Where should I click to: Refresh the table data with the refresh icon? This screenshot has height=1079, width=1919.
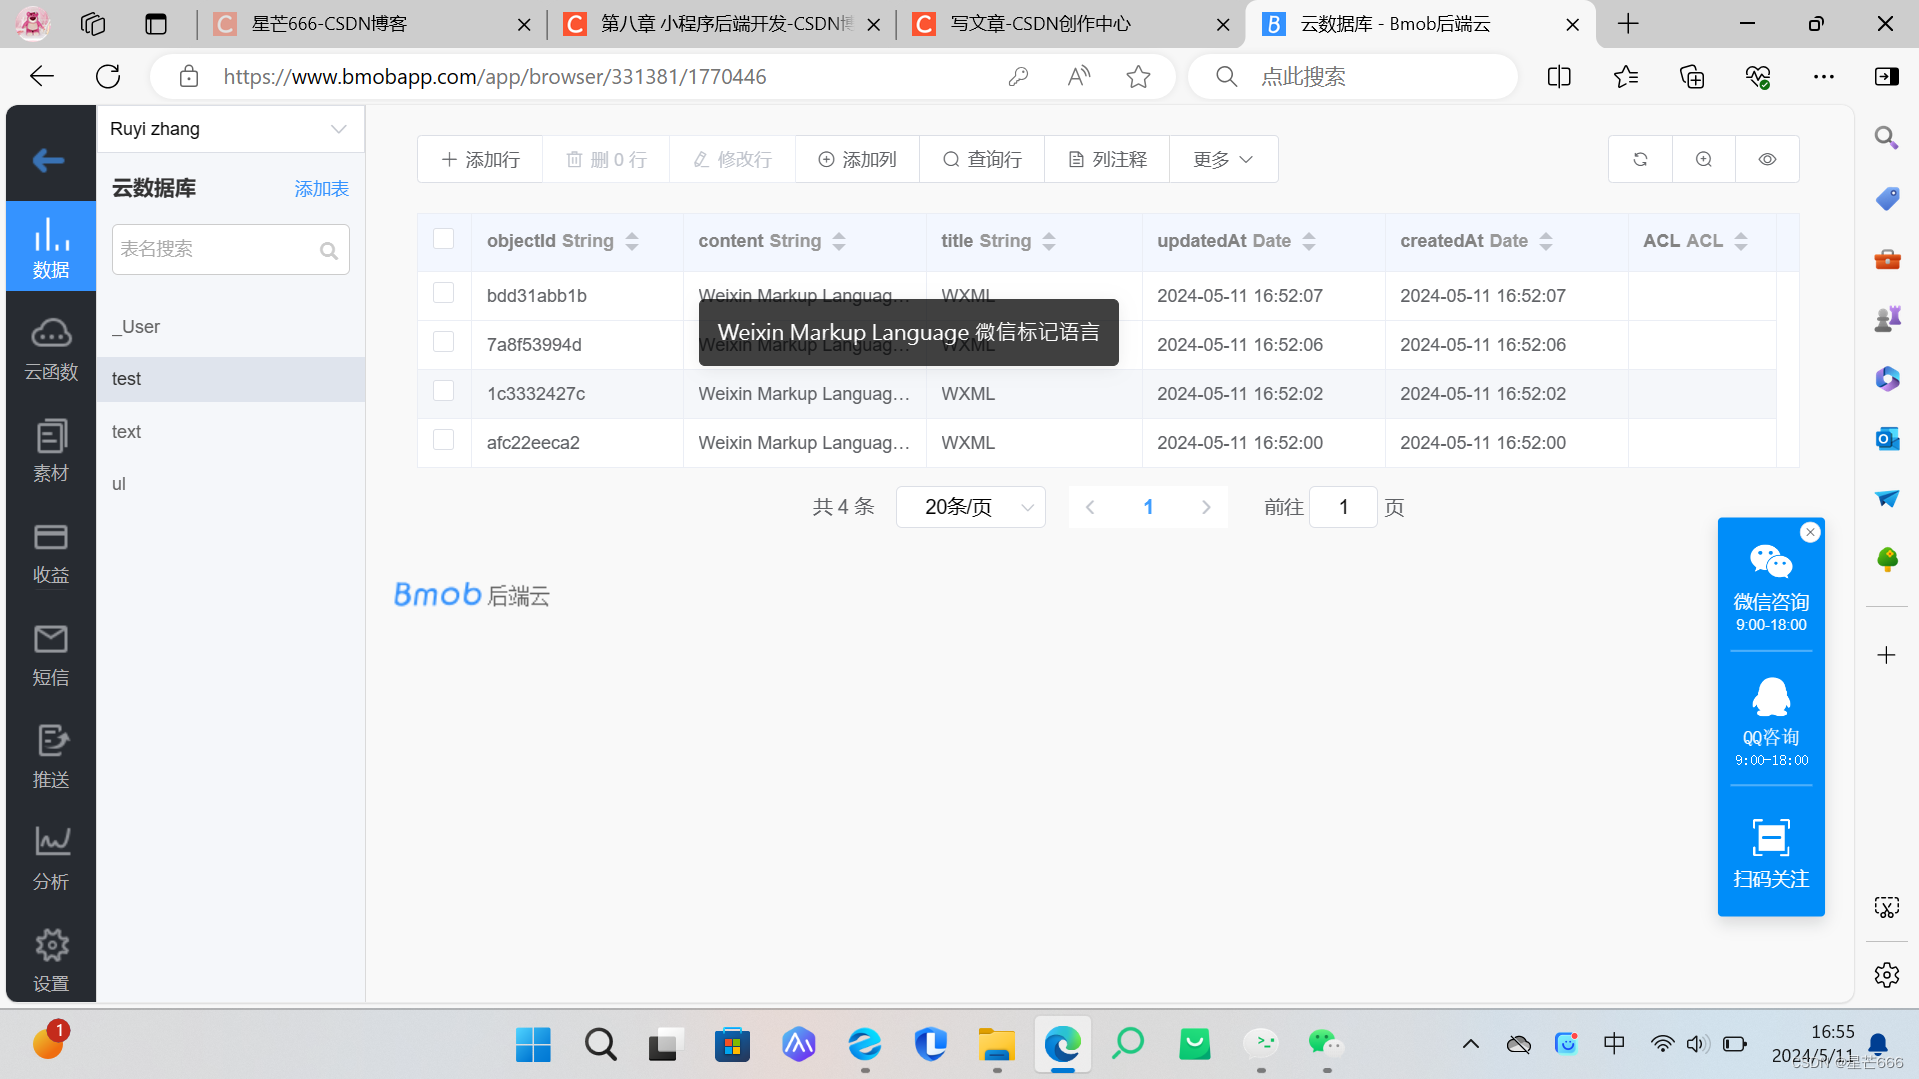click(x=1639, y=159)
